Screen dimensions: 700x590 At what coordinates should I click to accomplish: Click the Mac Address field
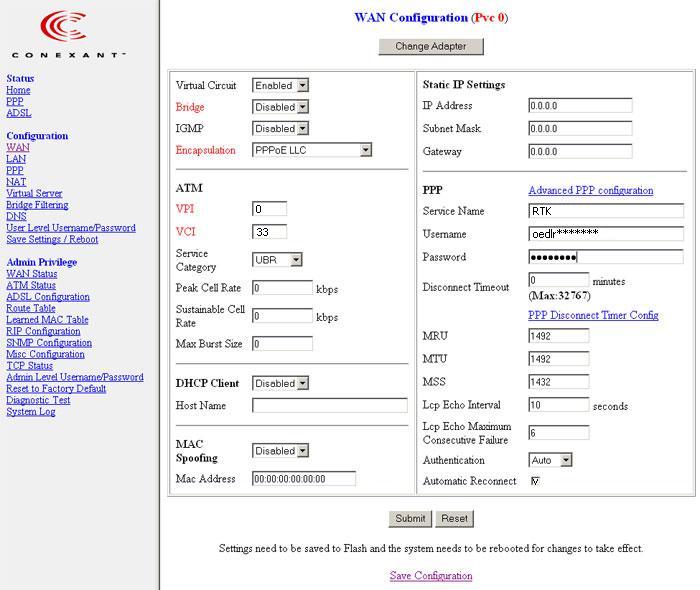(304, 479)
